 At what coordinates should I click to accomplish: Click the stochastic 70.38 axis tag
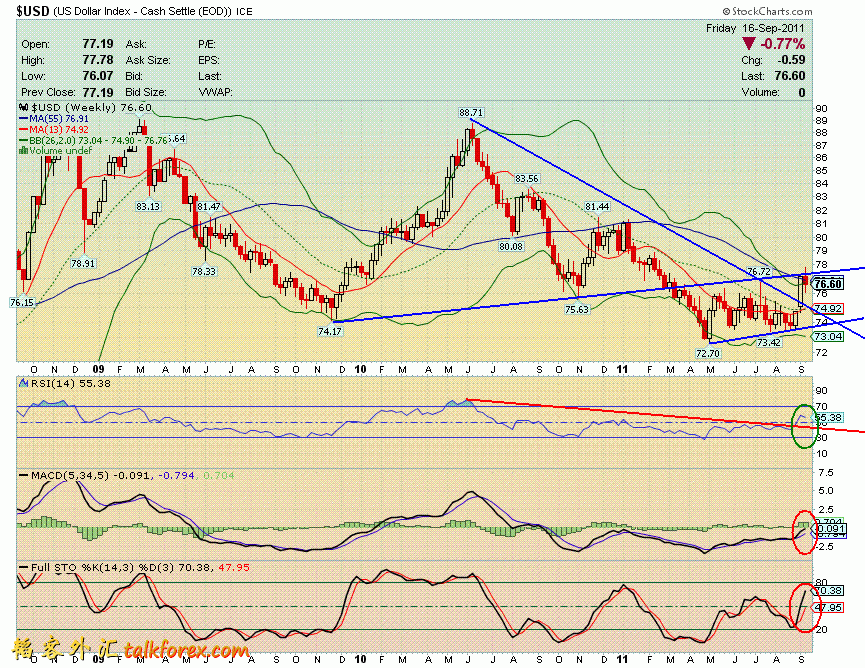tap(828, 590)
